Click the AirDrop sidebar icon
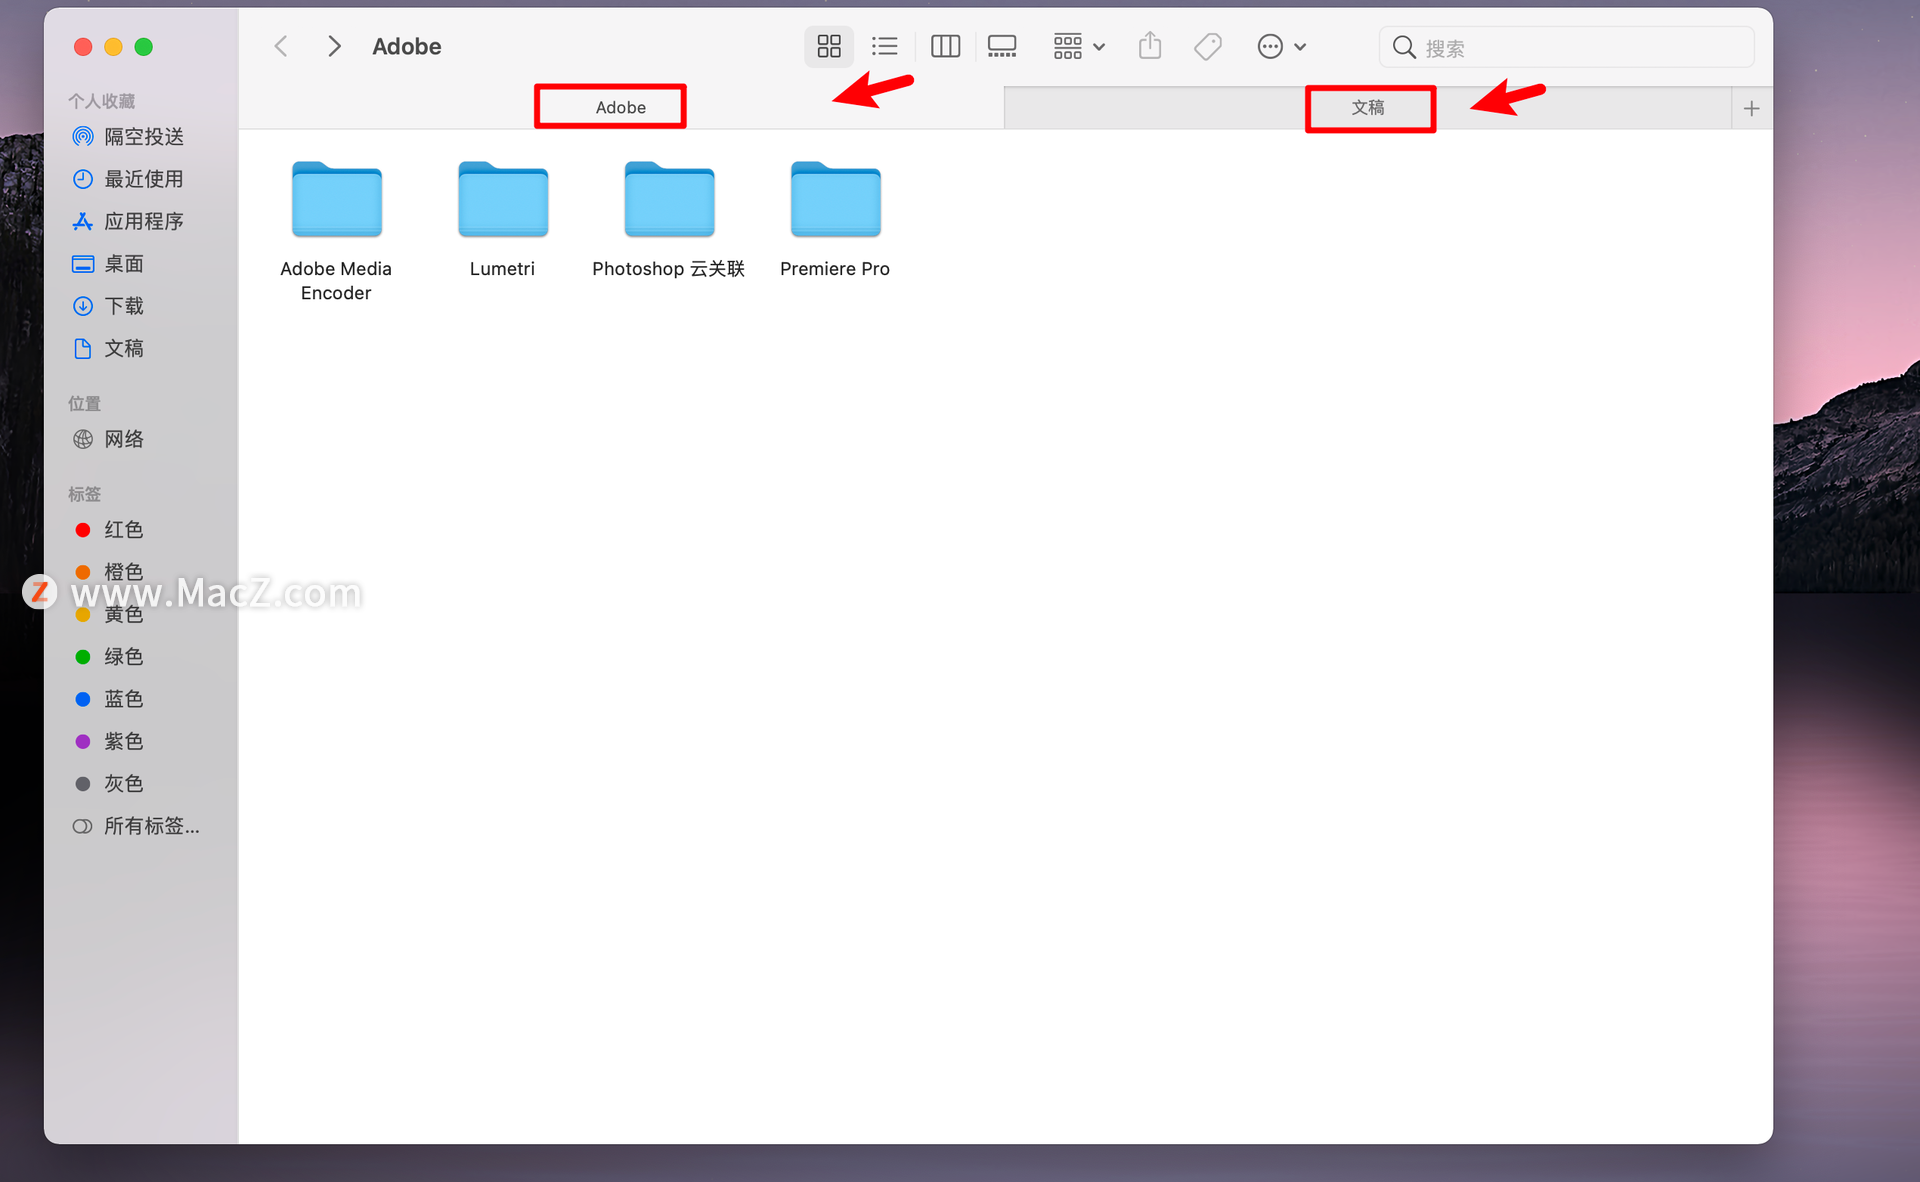The image size is (1920, 1182). point(83,137)
